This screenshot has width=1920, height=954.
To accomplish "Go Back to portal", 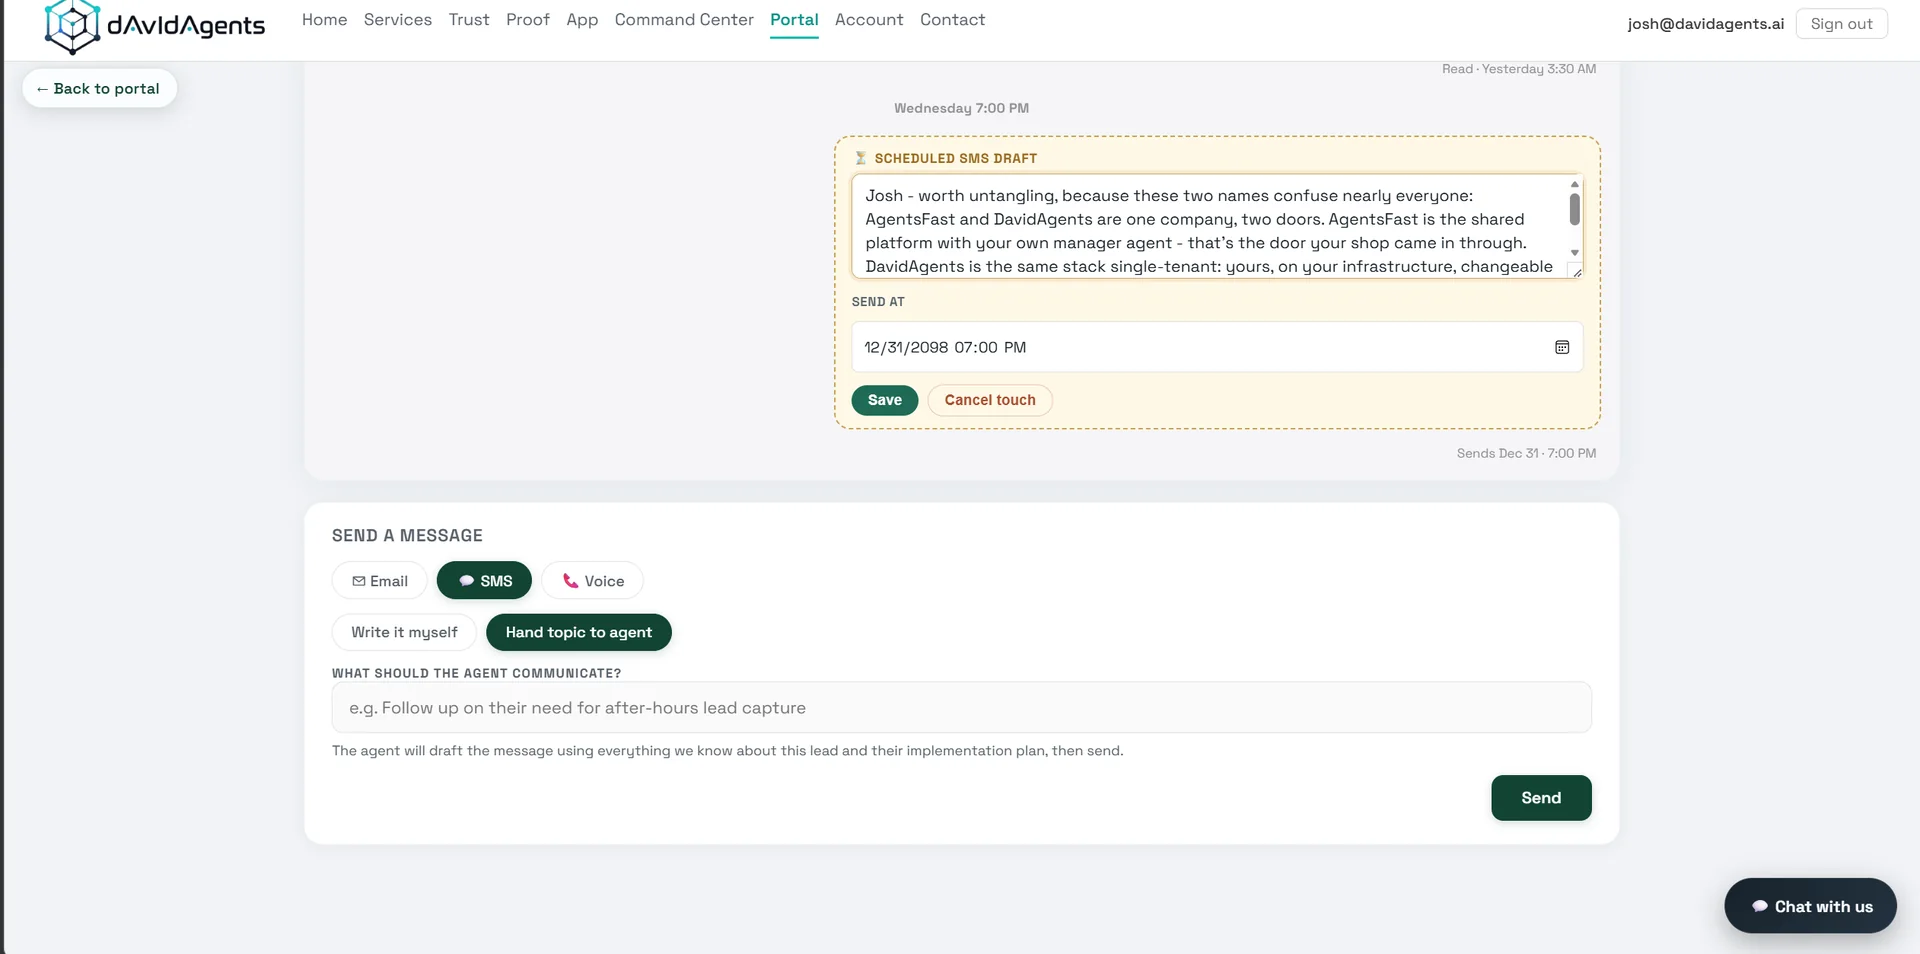I will coord(99,89).
